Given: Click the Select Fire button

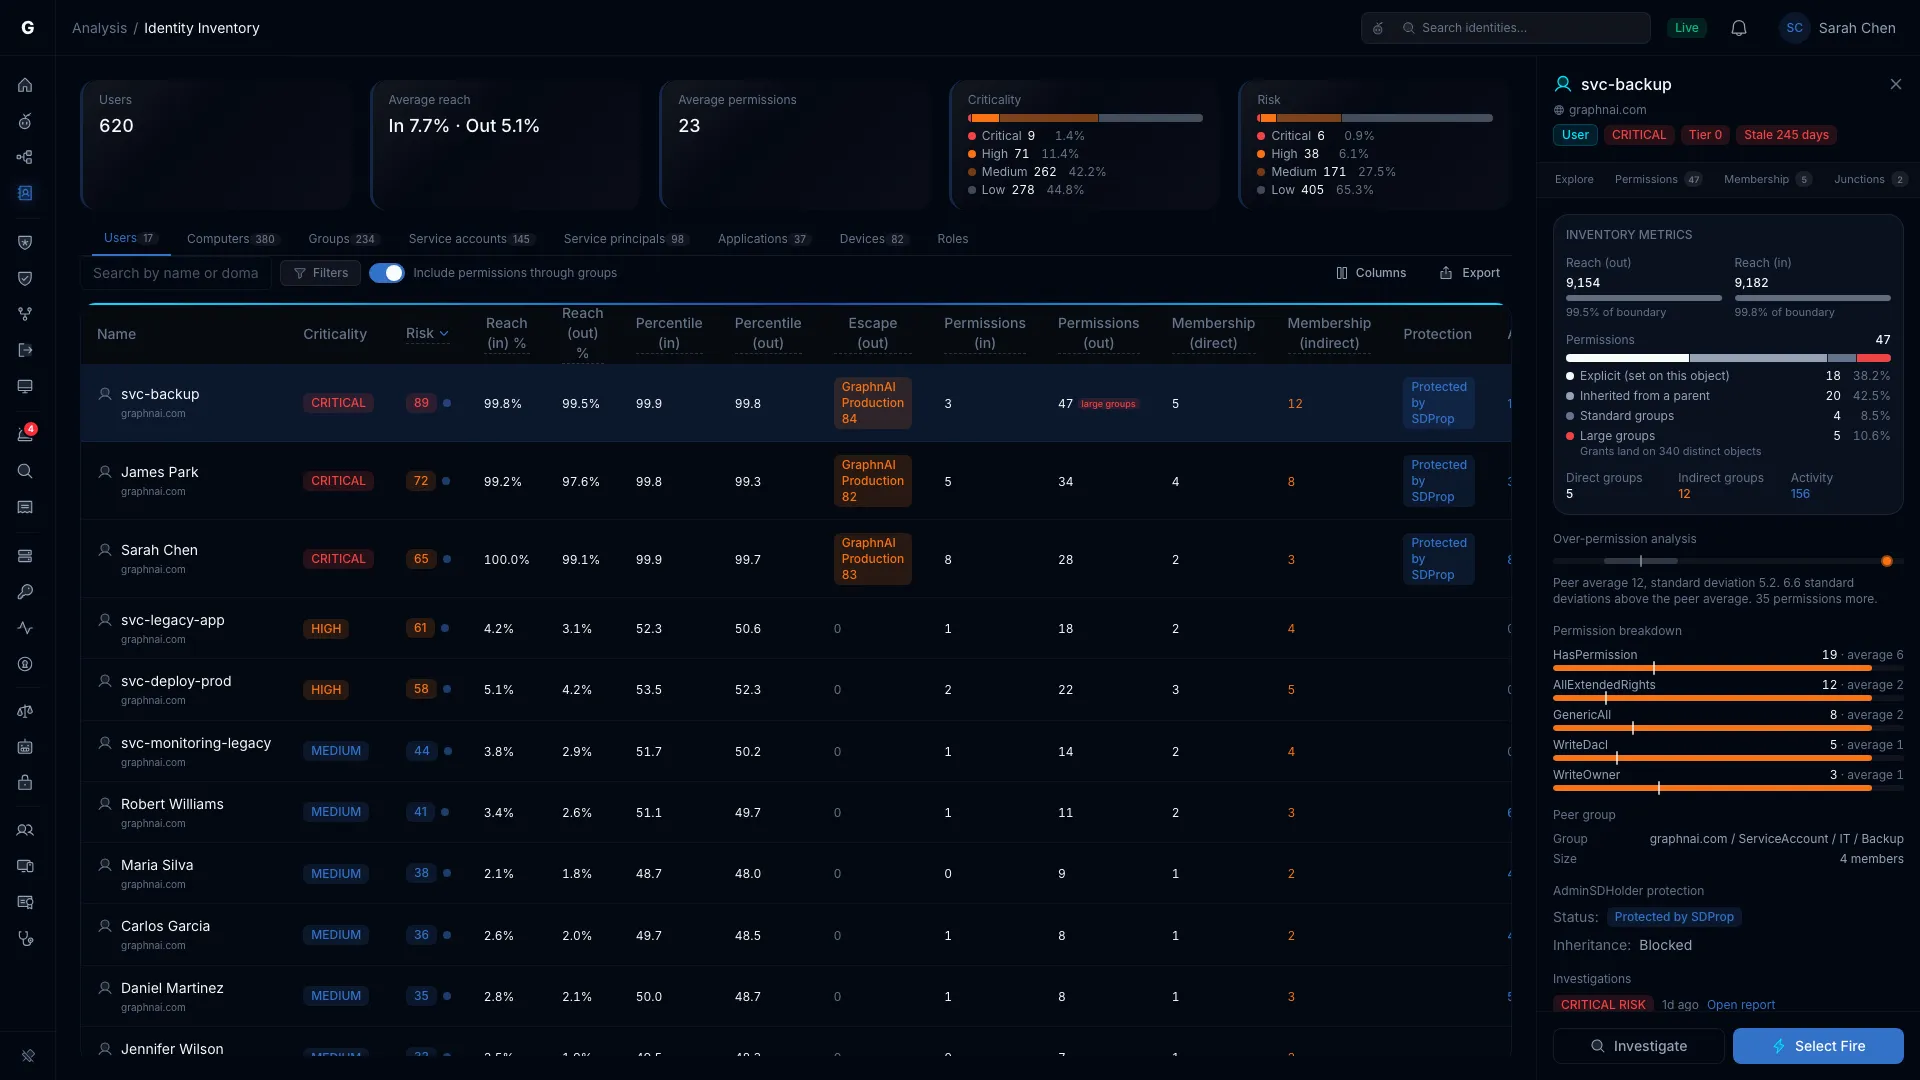Looking at the screenshot, I should tap(1818, 1046).
